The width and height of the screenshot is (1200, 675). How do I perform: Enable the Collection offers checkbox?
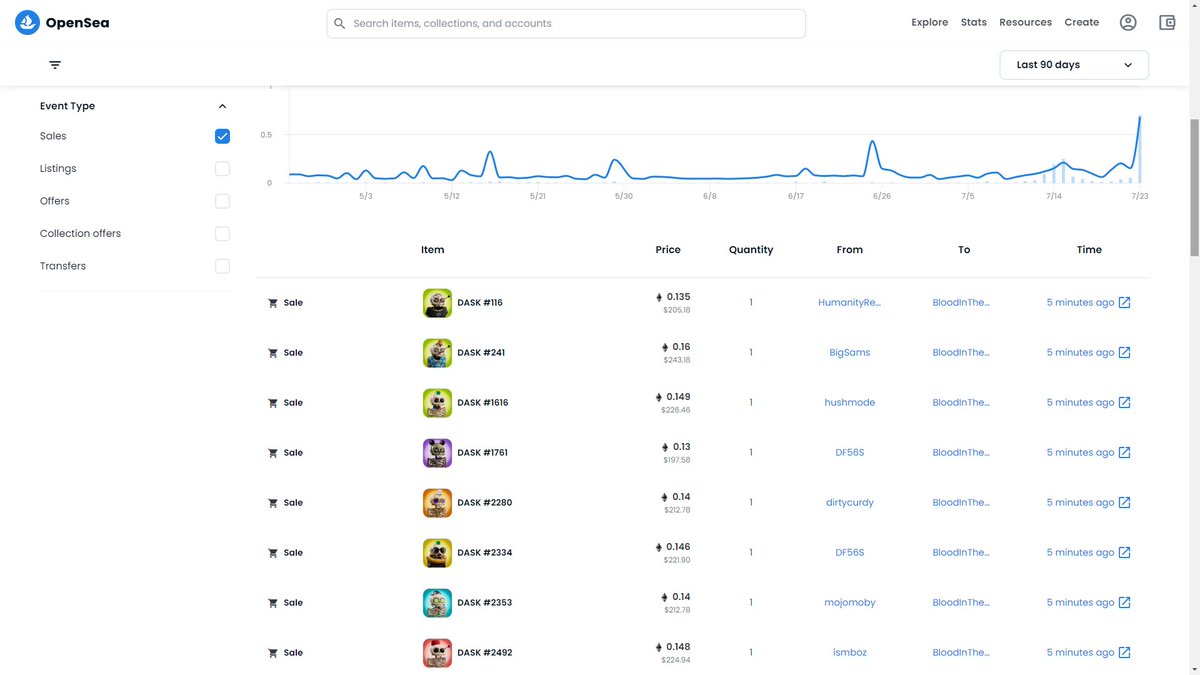pyautogui.click(x=222, y=234)
